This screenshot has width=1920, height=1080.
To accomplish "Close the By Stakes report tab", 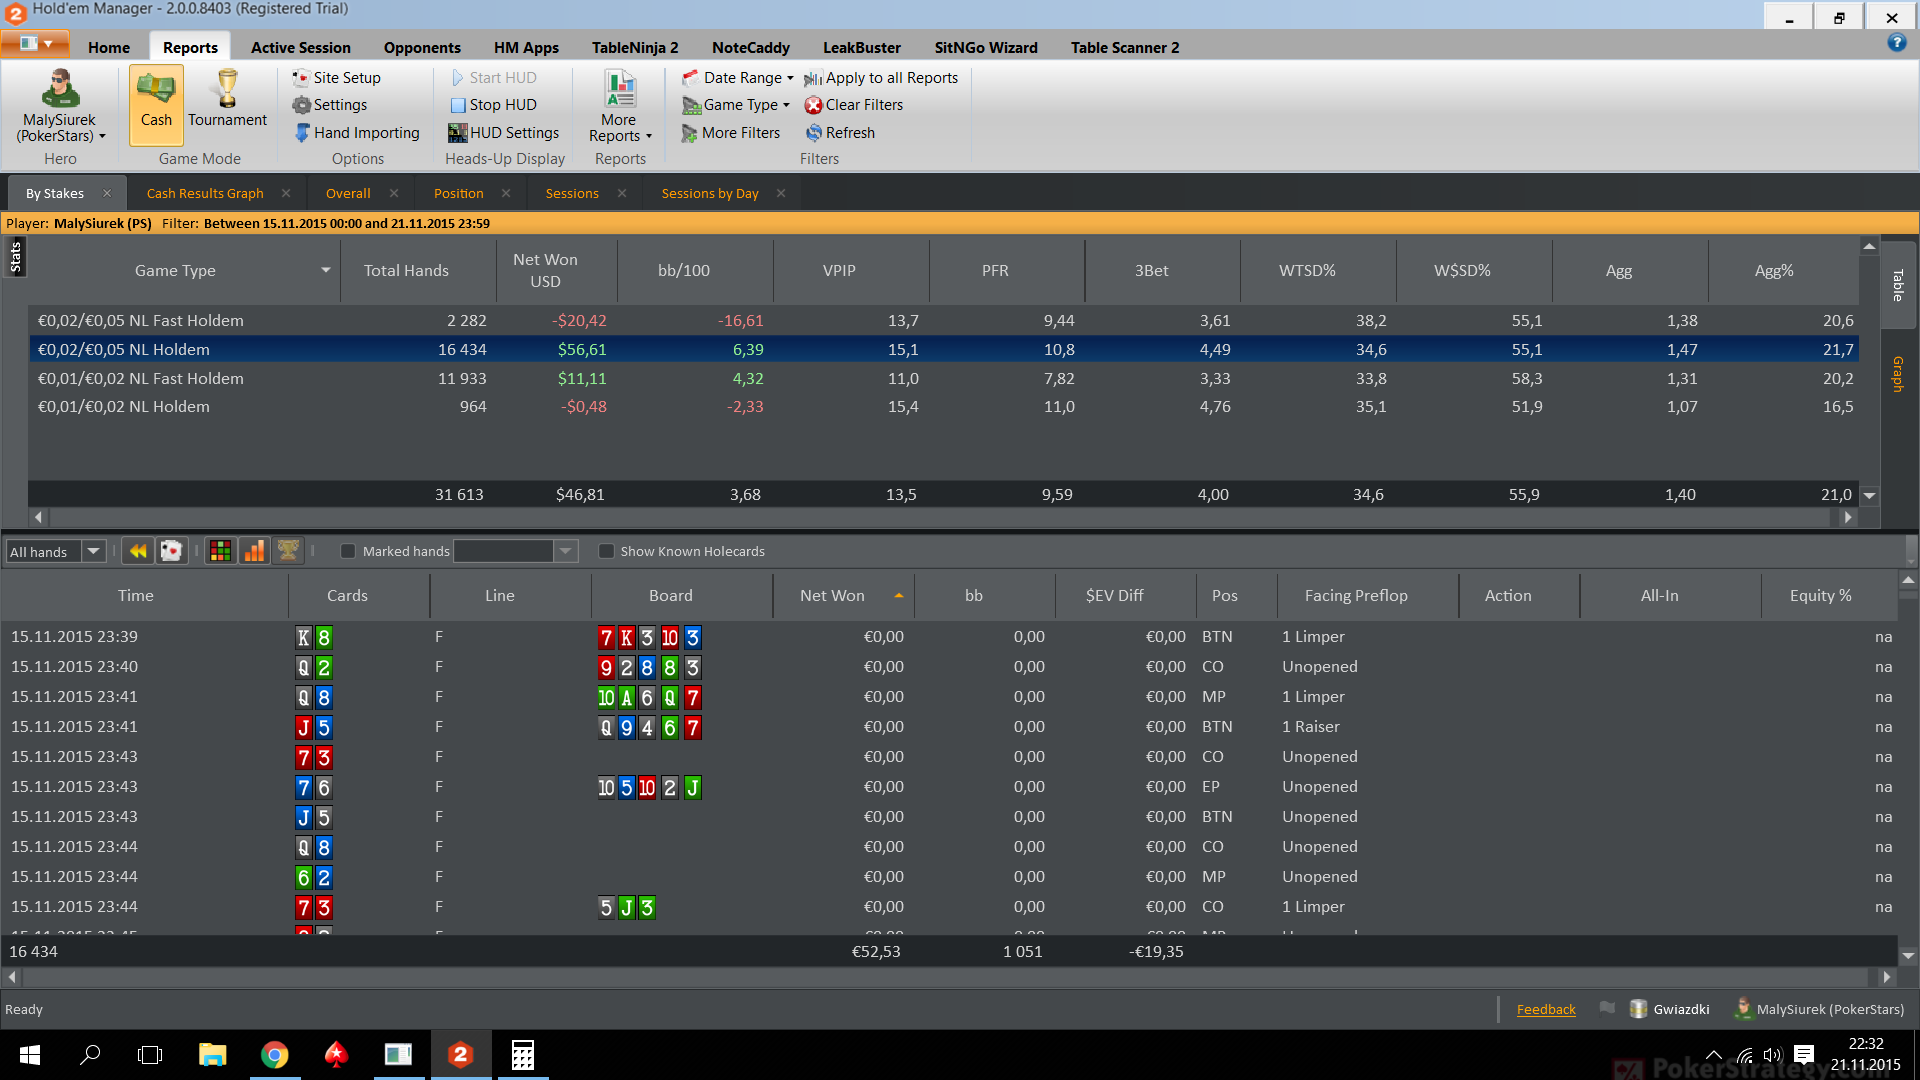I will [x=107, y=193].
